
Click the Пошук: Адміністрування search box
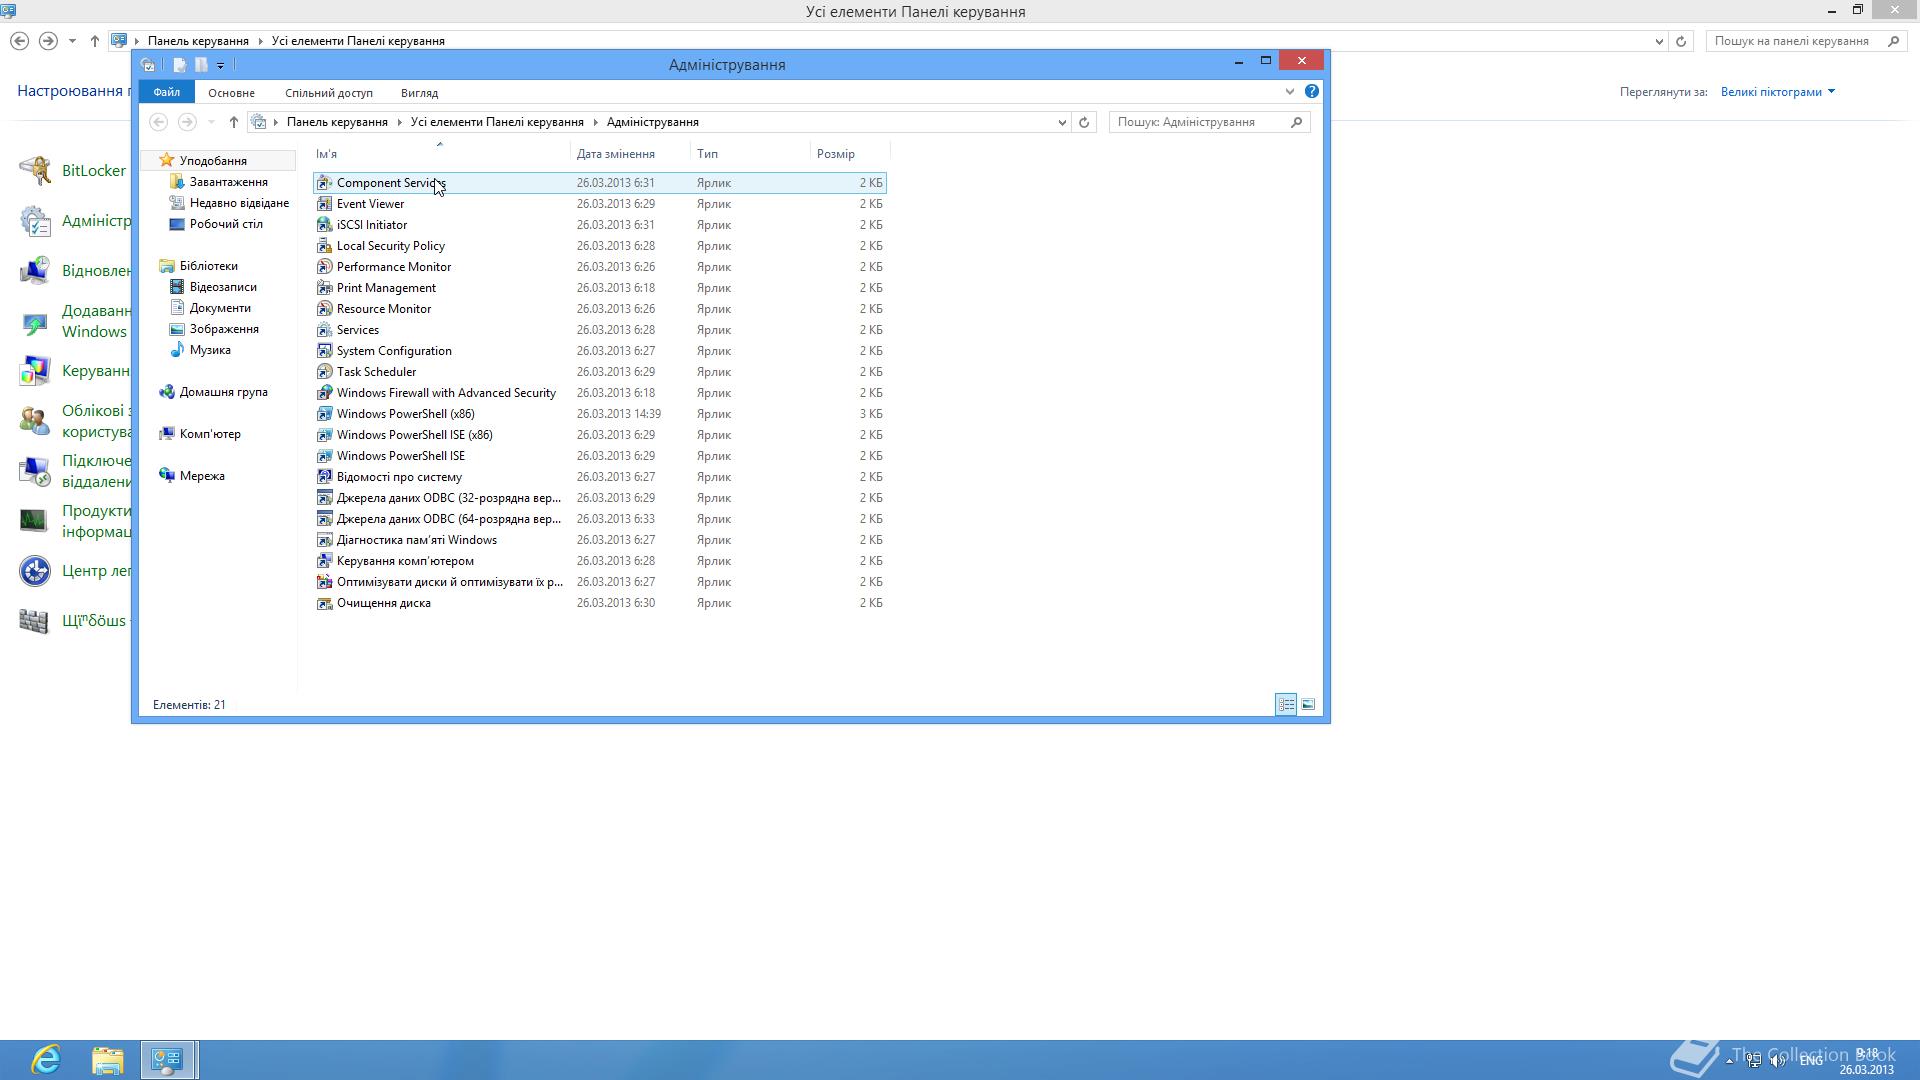click(x=1209, y=122)
